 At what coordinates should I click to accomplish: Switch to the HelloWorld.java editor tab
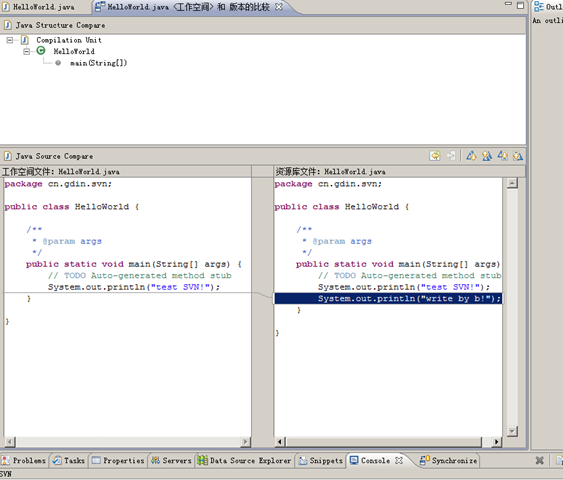44,7
